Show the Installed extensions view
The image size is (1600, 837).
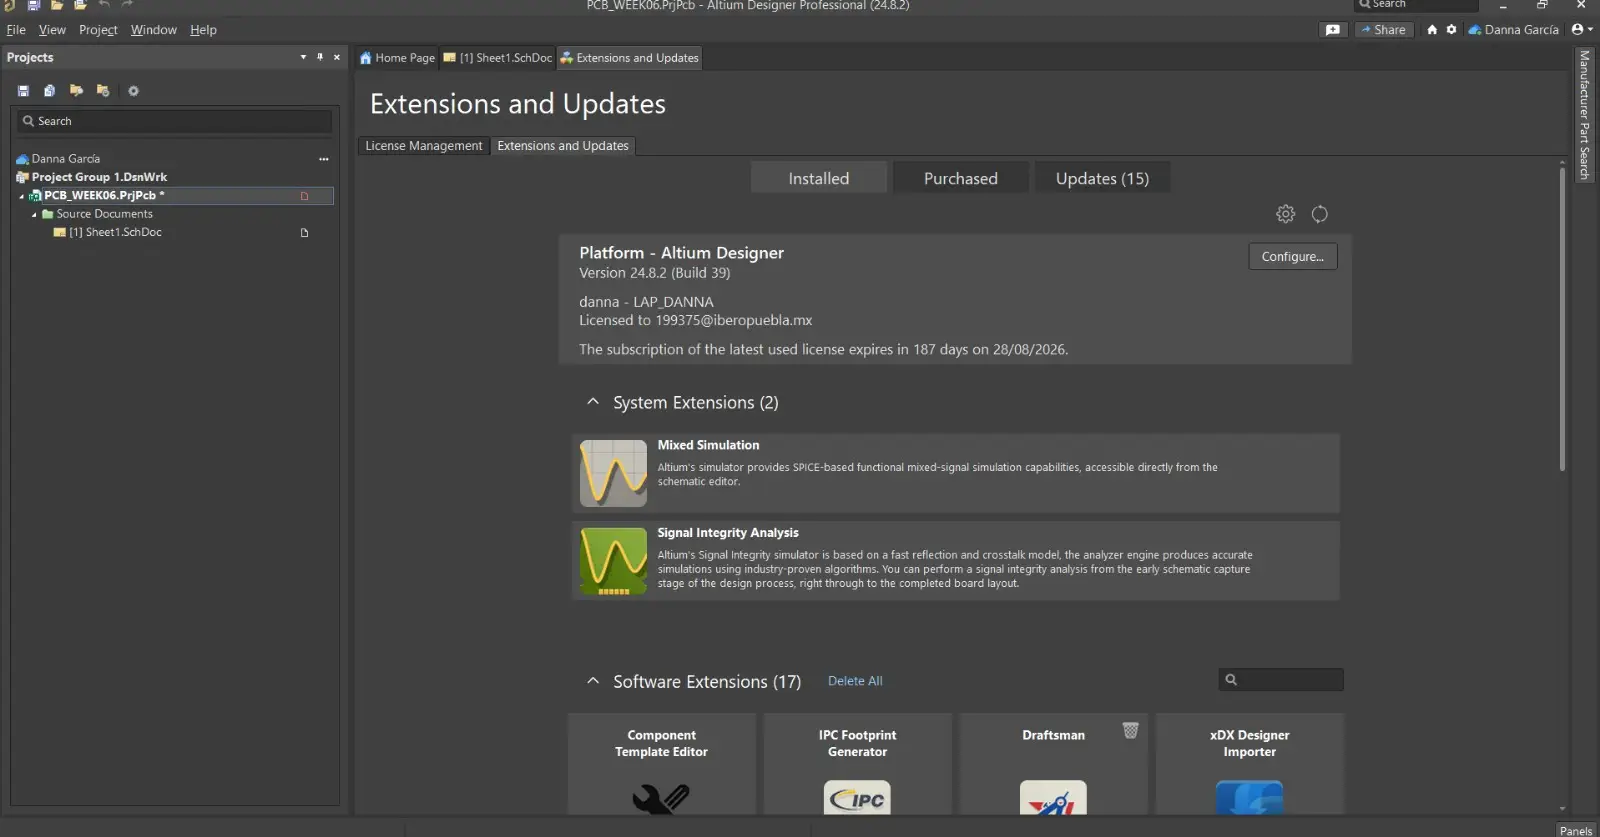pyautogui.click(x=819, y=178)
